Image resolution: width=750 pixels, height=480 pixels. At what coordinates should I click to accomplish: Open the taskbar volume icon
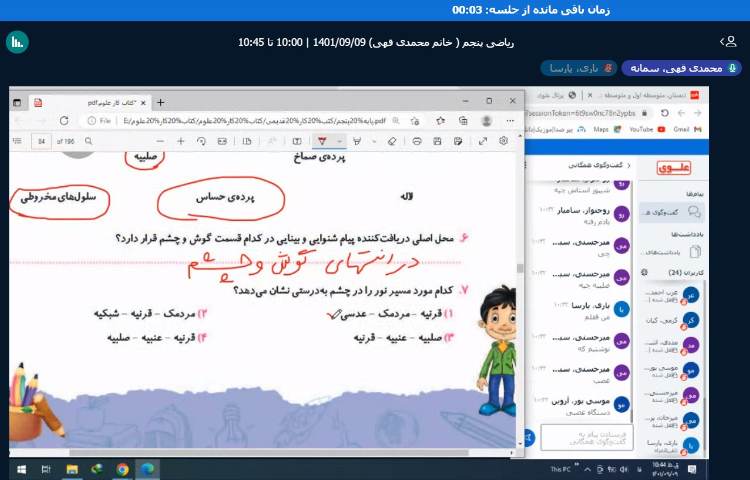pos(624,469)
